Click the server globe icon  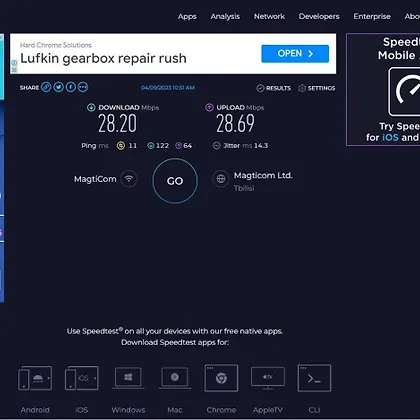coord(221,179)
